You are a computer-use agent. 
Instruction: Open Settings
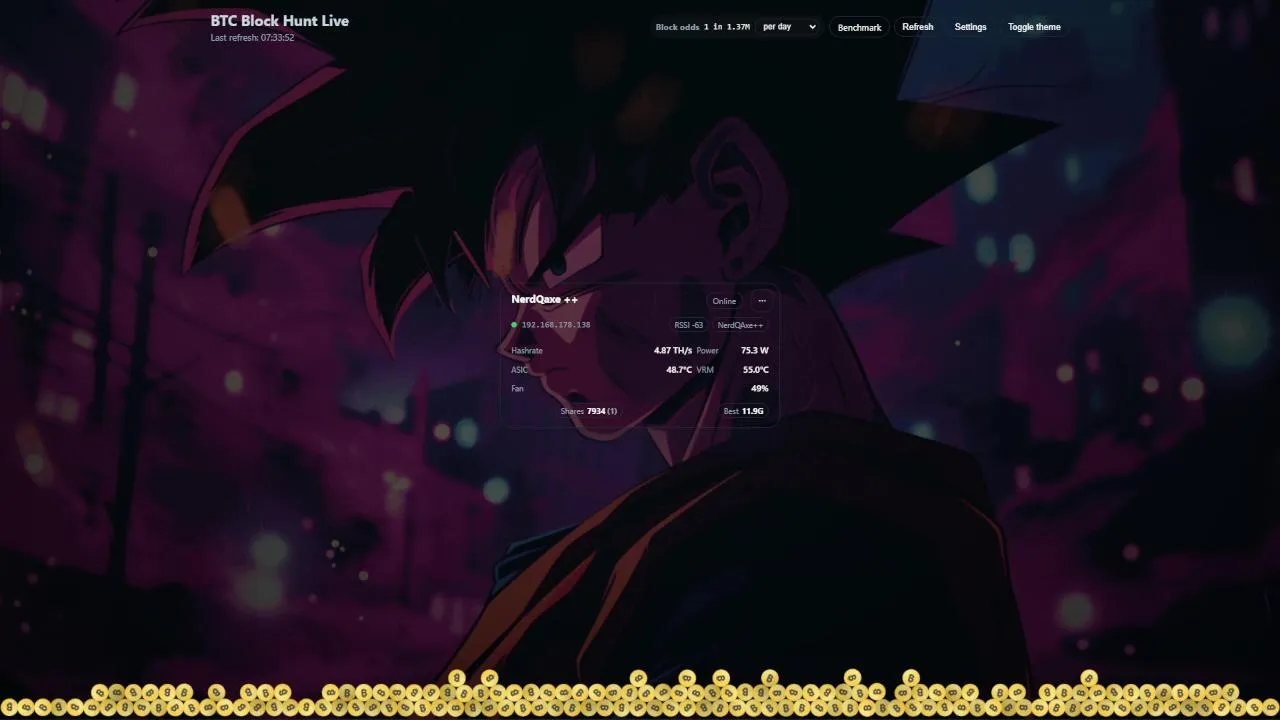coord(970,27)
